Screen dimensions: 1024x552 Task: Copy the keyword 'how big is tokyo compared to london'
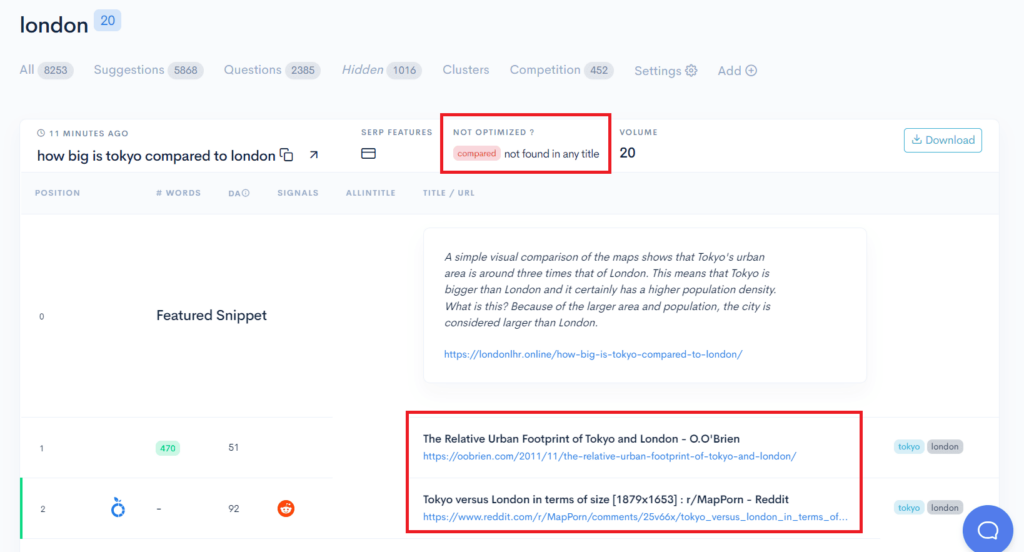(x=287, y=155)
